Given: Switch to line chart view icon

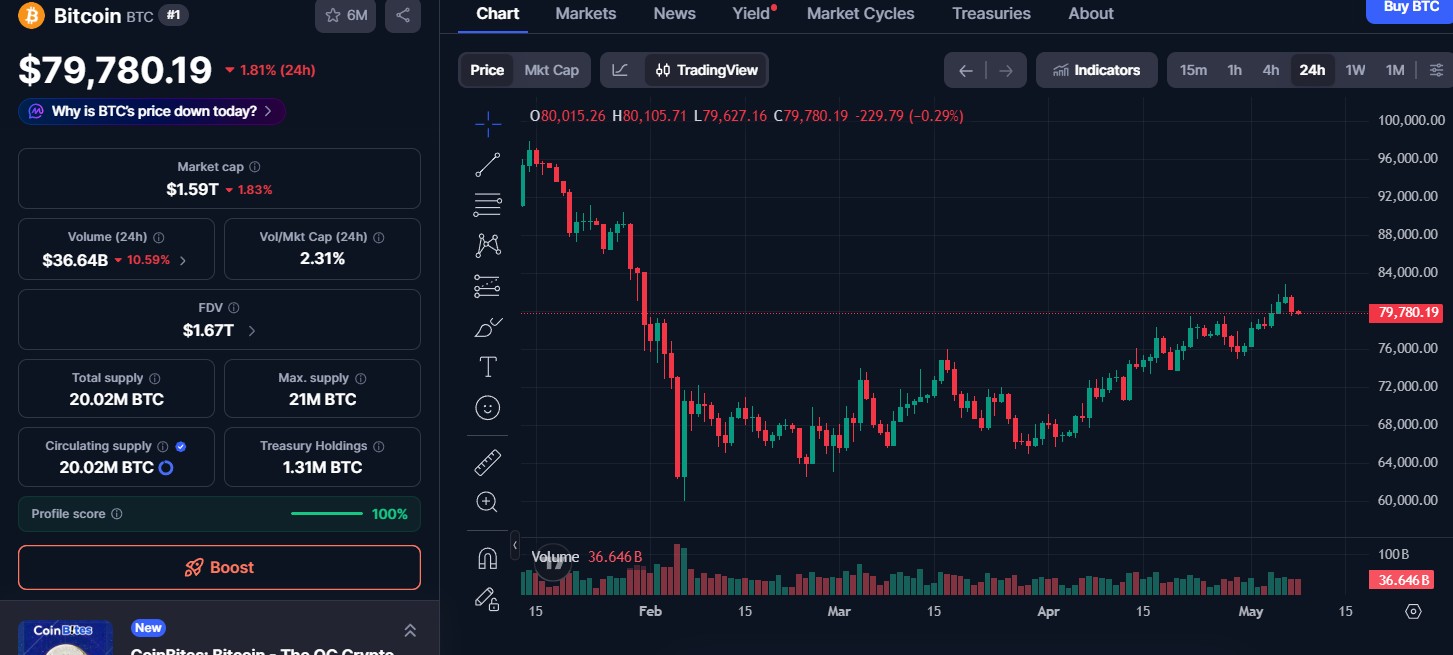Looking at the screenshot, I should [621, 70].
